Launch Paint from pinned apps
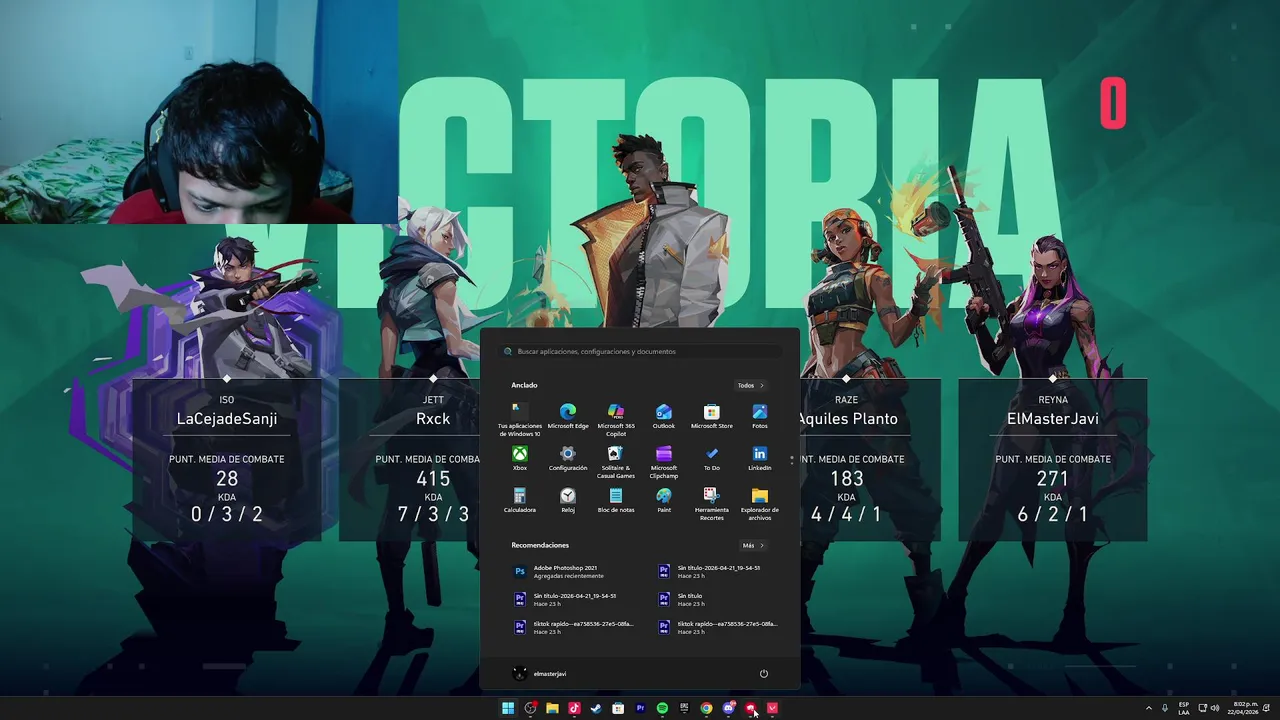This screenshot has height=720, width=1280. [x=664, y=500]
